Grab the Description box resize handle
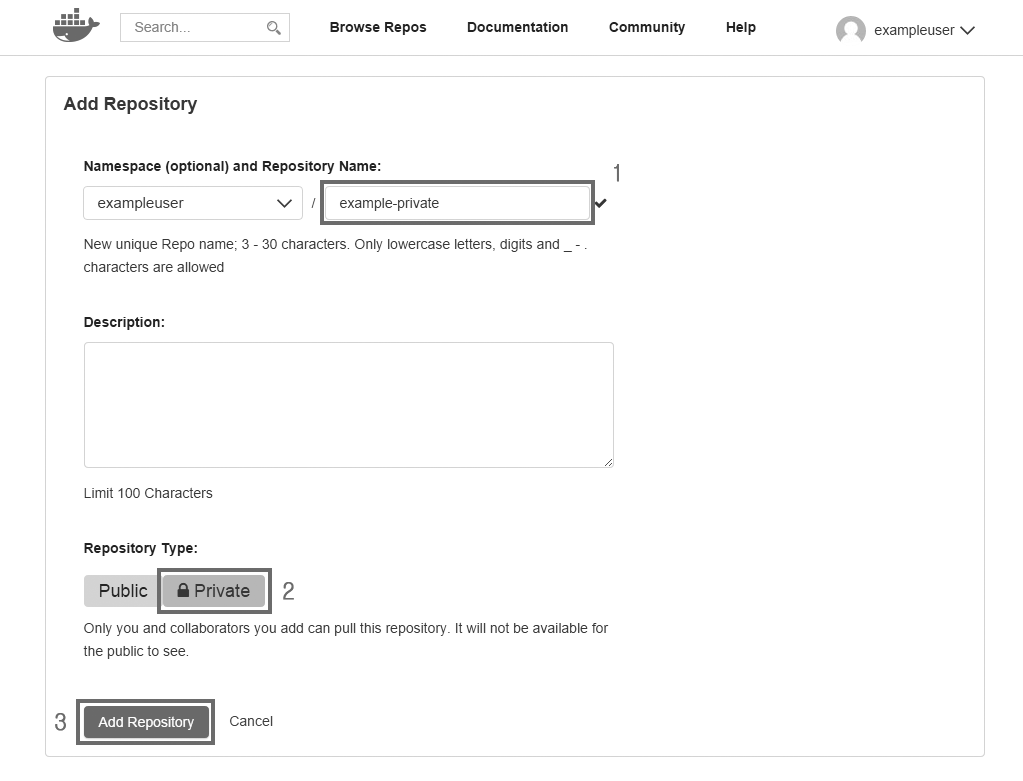This screenshot has width=1023, height=781. (608, 462)
